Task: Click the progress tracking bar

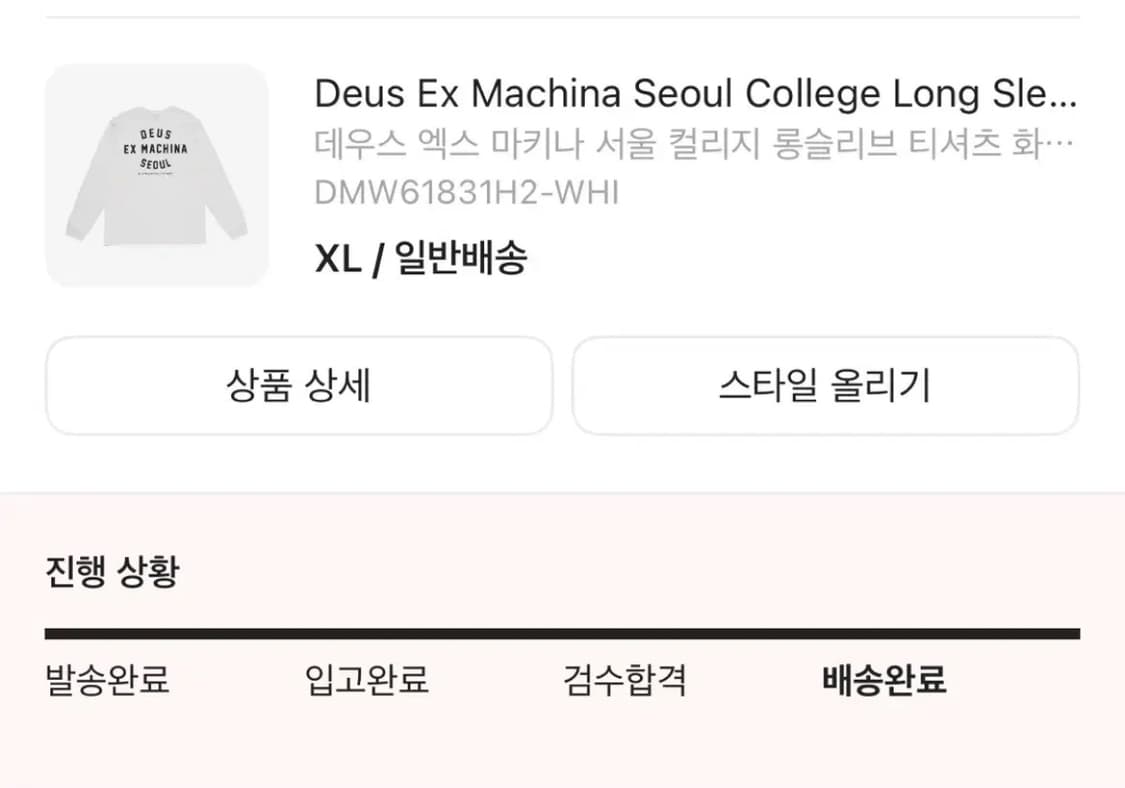Action: point(562,632)
